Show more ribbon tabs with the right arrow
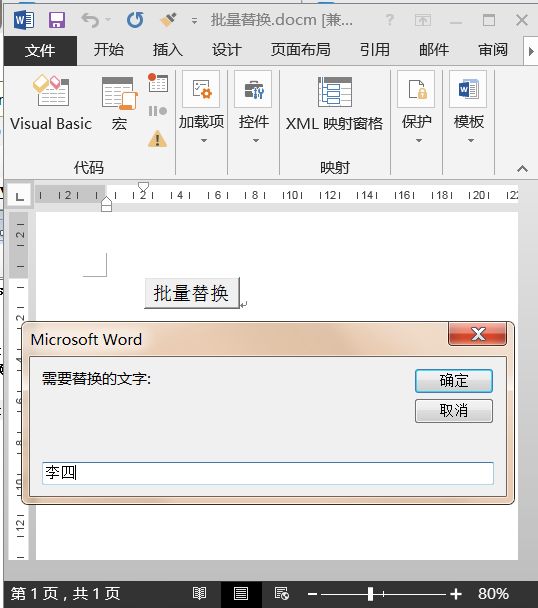Image resolution: width=538 pixels, height=608 pixels. click(531, 50)
